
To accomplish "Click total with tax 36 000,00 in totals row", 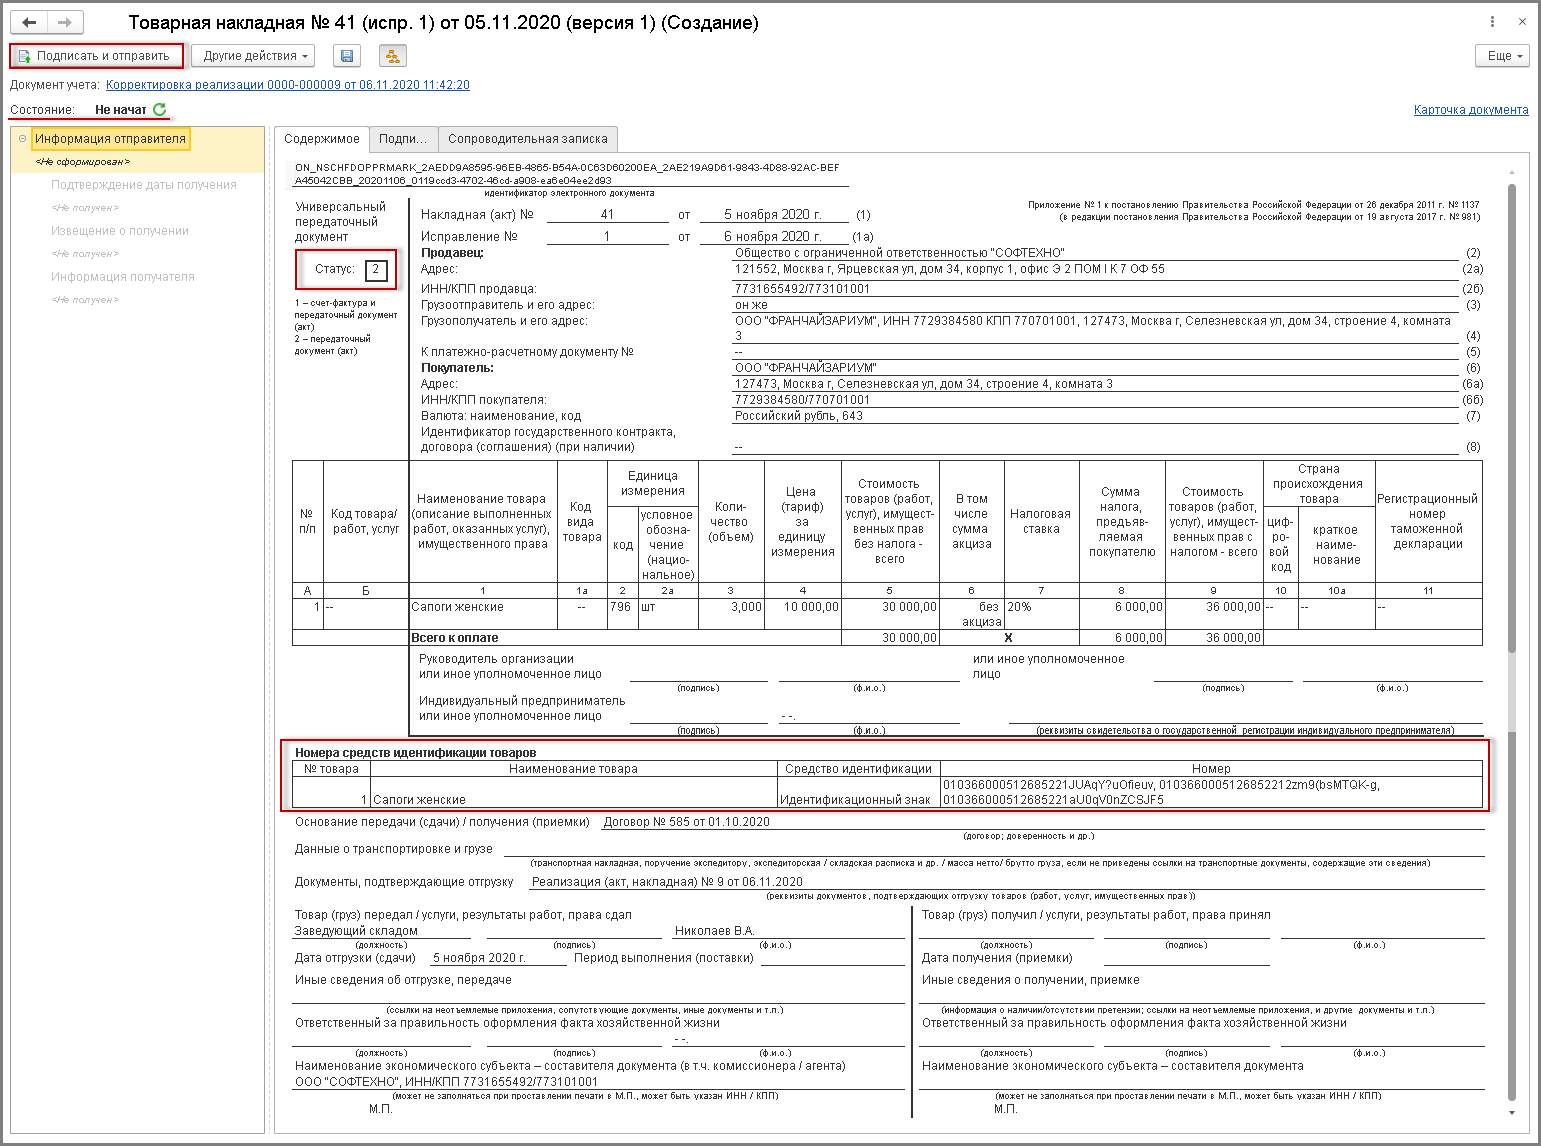I will pyautogui.click(x=1214, y=638).
